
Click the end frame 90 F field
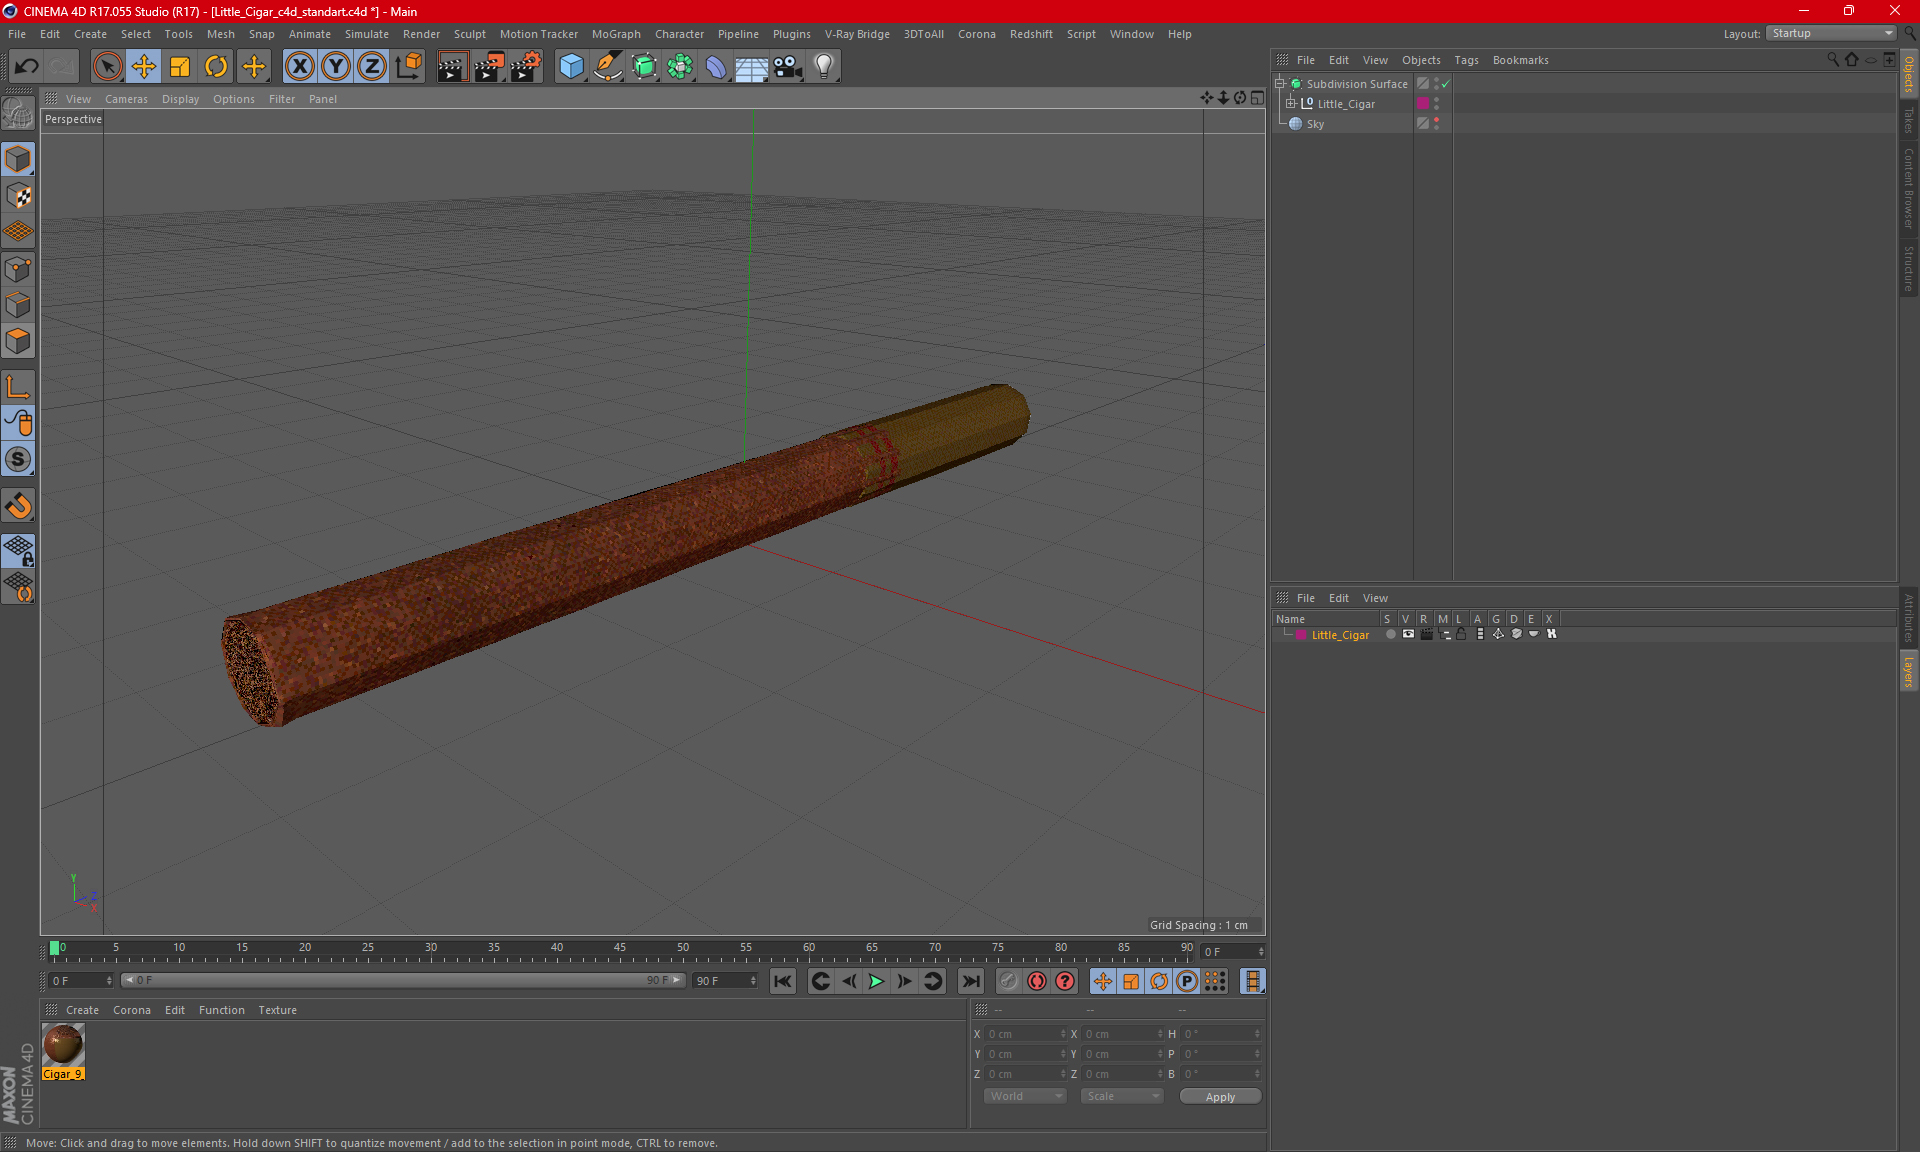(x=725, y=980)
